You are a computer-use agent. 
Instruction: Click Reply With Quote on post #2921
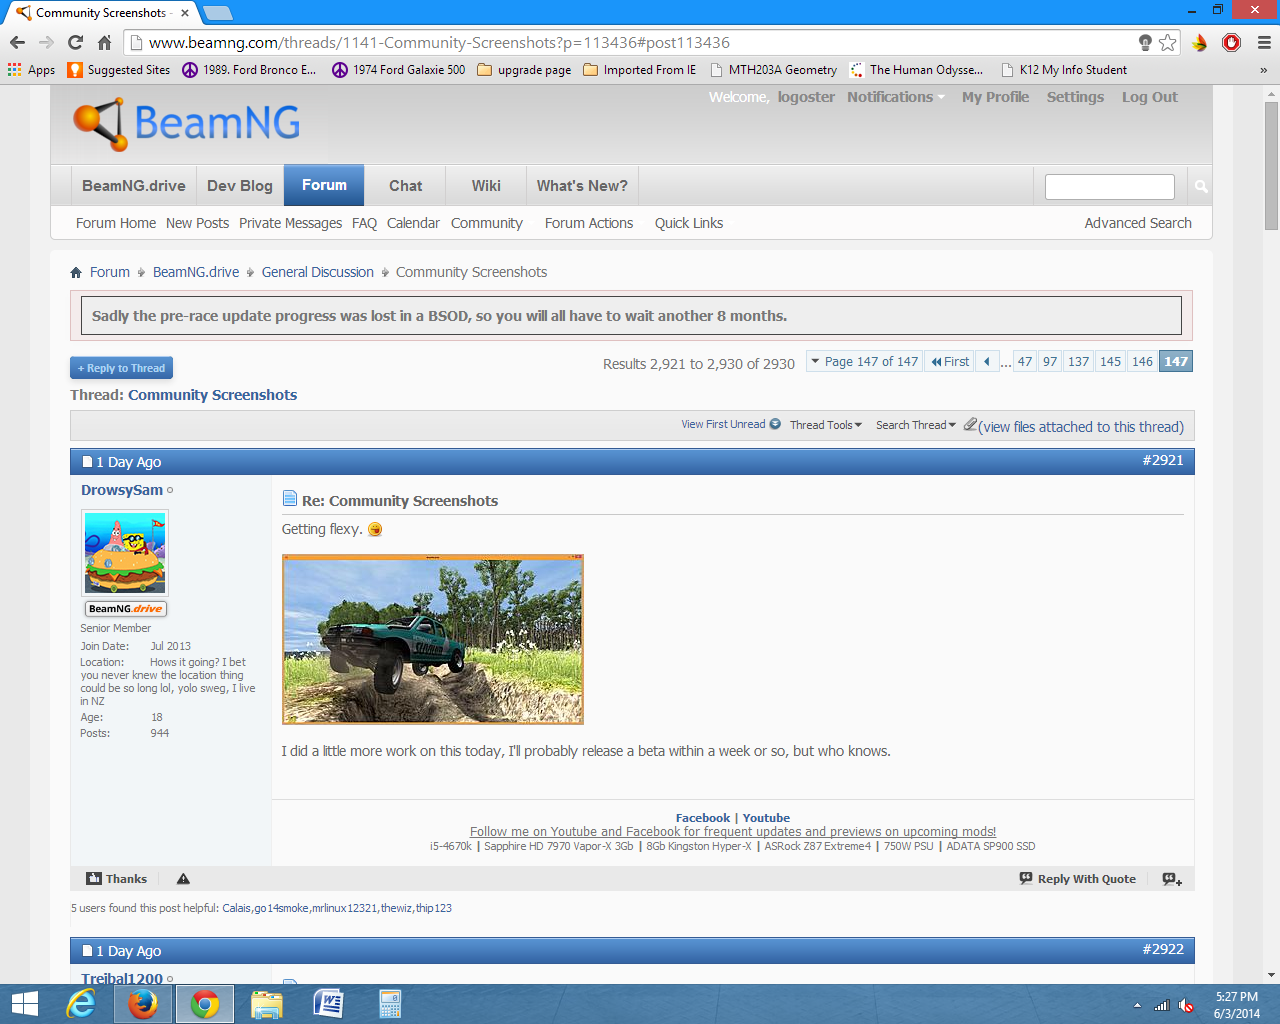[x=1077, y=879]
